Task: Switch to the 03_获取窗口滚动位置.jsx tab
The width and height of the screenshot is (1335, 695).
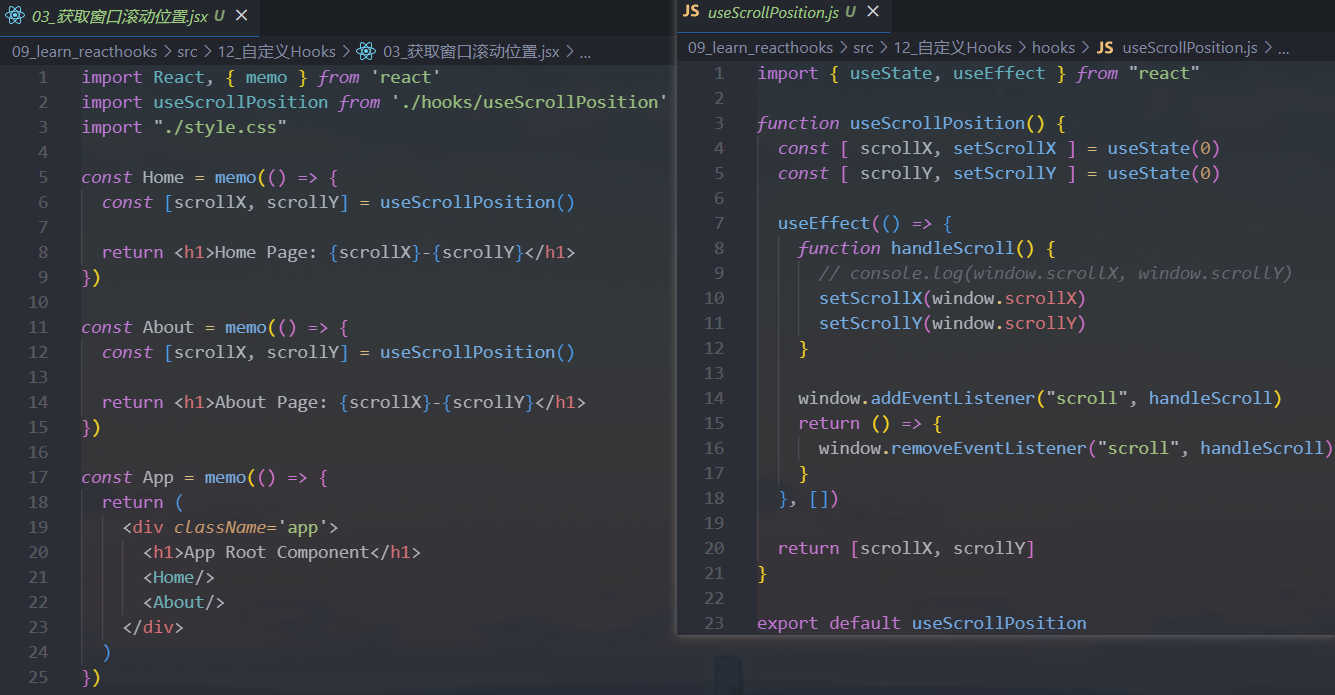Action: pos(129,17)
